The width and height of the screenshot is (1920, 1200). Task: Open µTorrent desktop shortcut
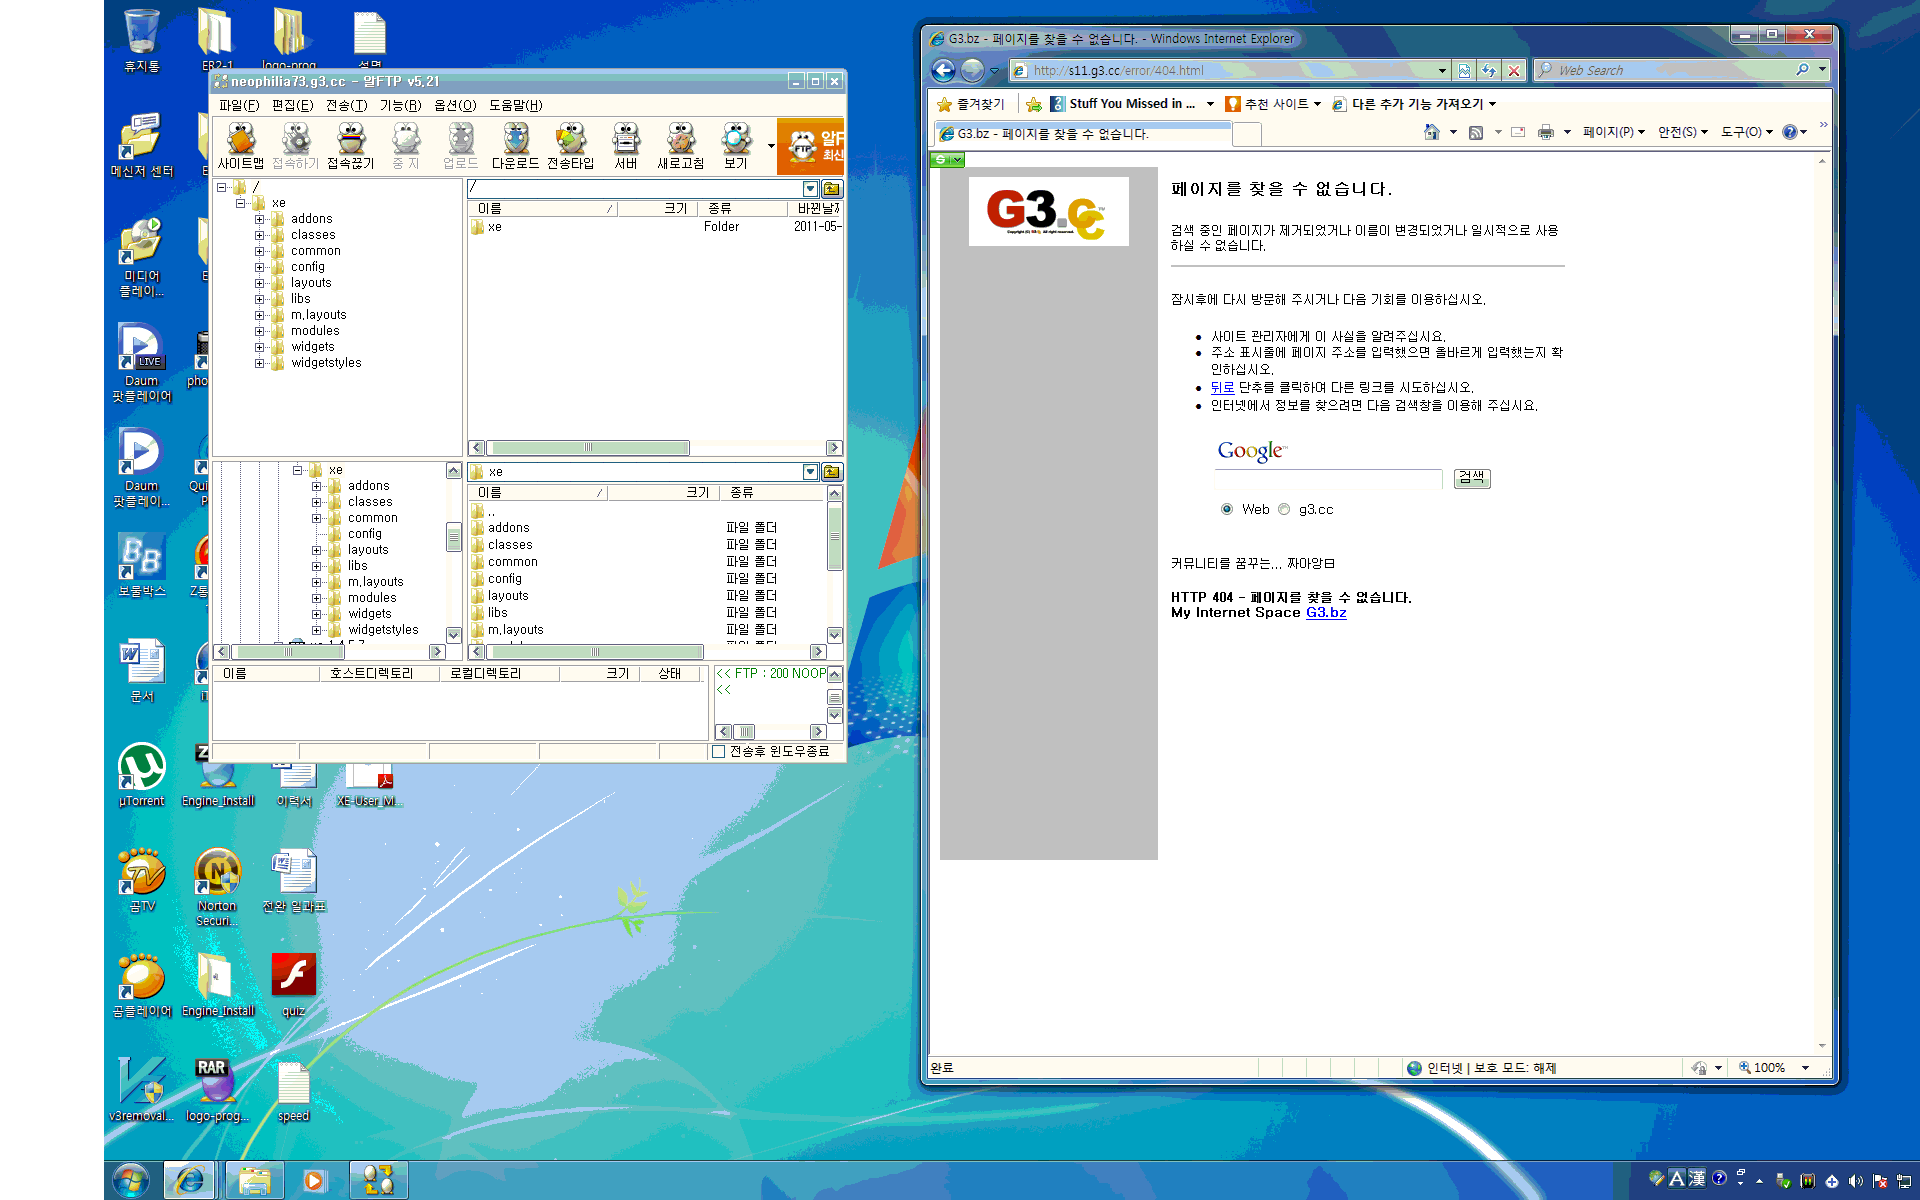click(x=142, y=775)
